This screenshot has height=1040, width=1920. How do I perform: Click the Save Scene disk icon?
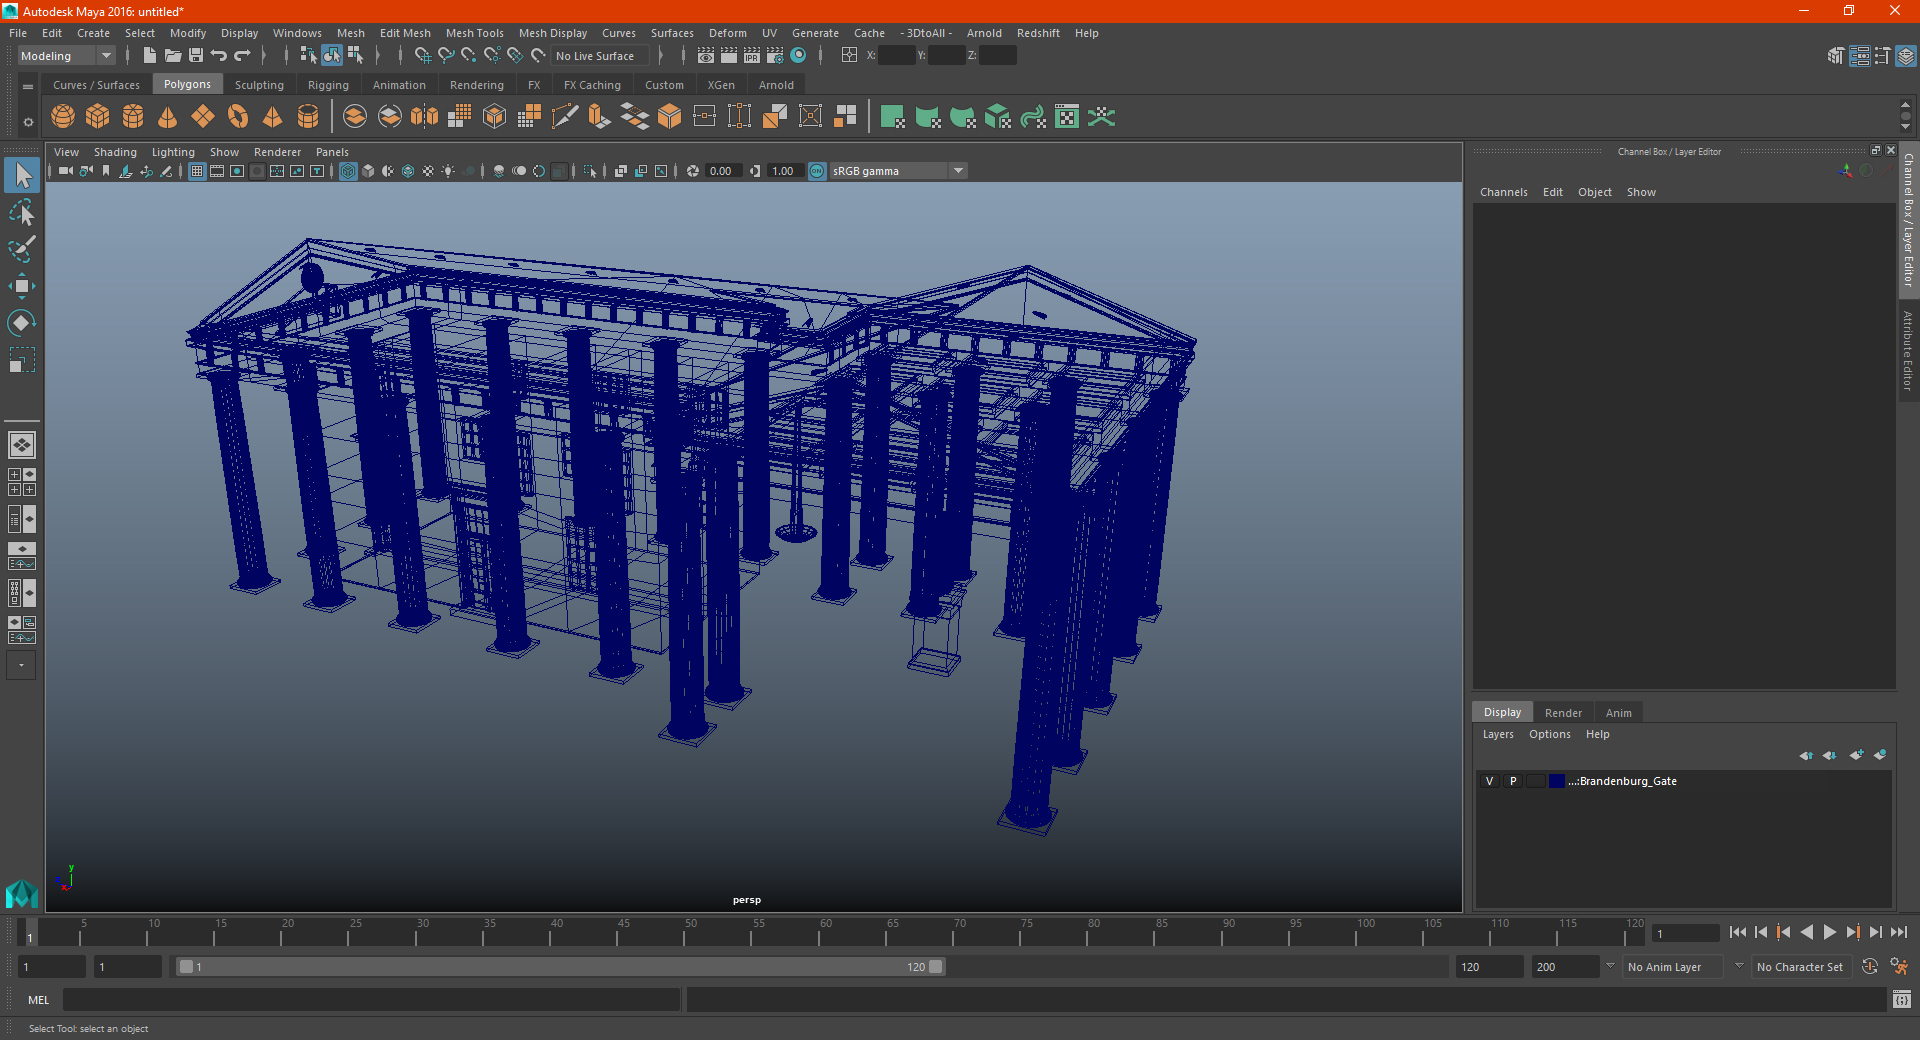point(196,56)
